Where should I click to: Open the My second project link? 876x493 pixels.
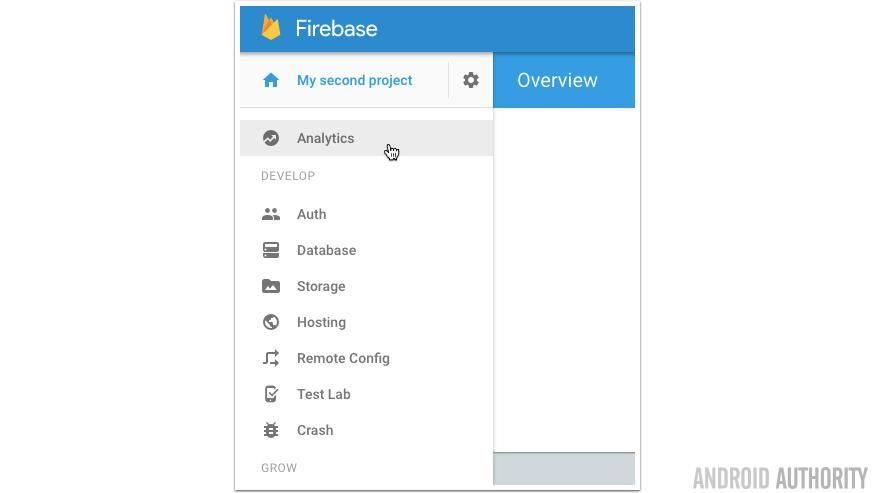click(354, 80)
